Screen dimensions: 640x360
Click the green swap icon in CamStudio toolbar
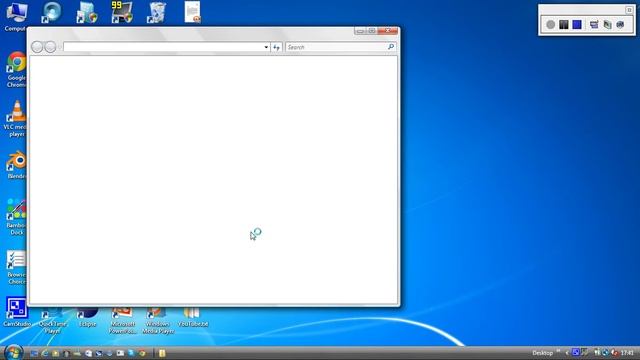tap(607, 24)
